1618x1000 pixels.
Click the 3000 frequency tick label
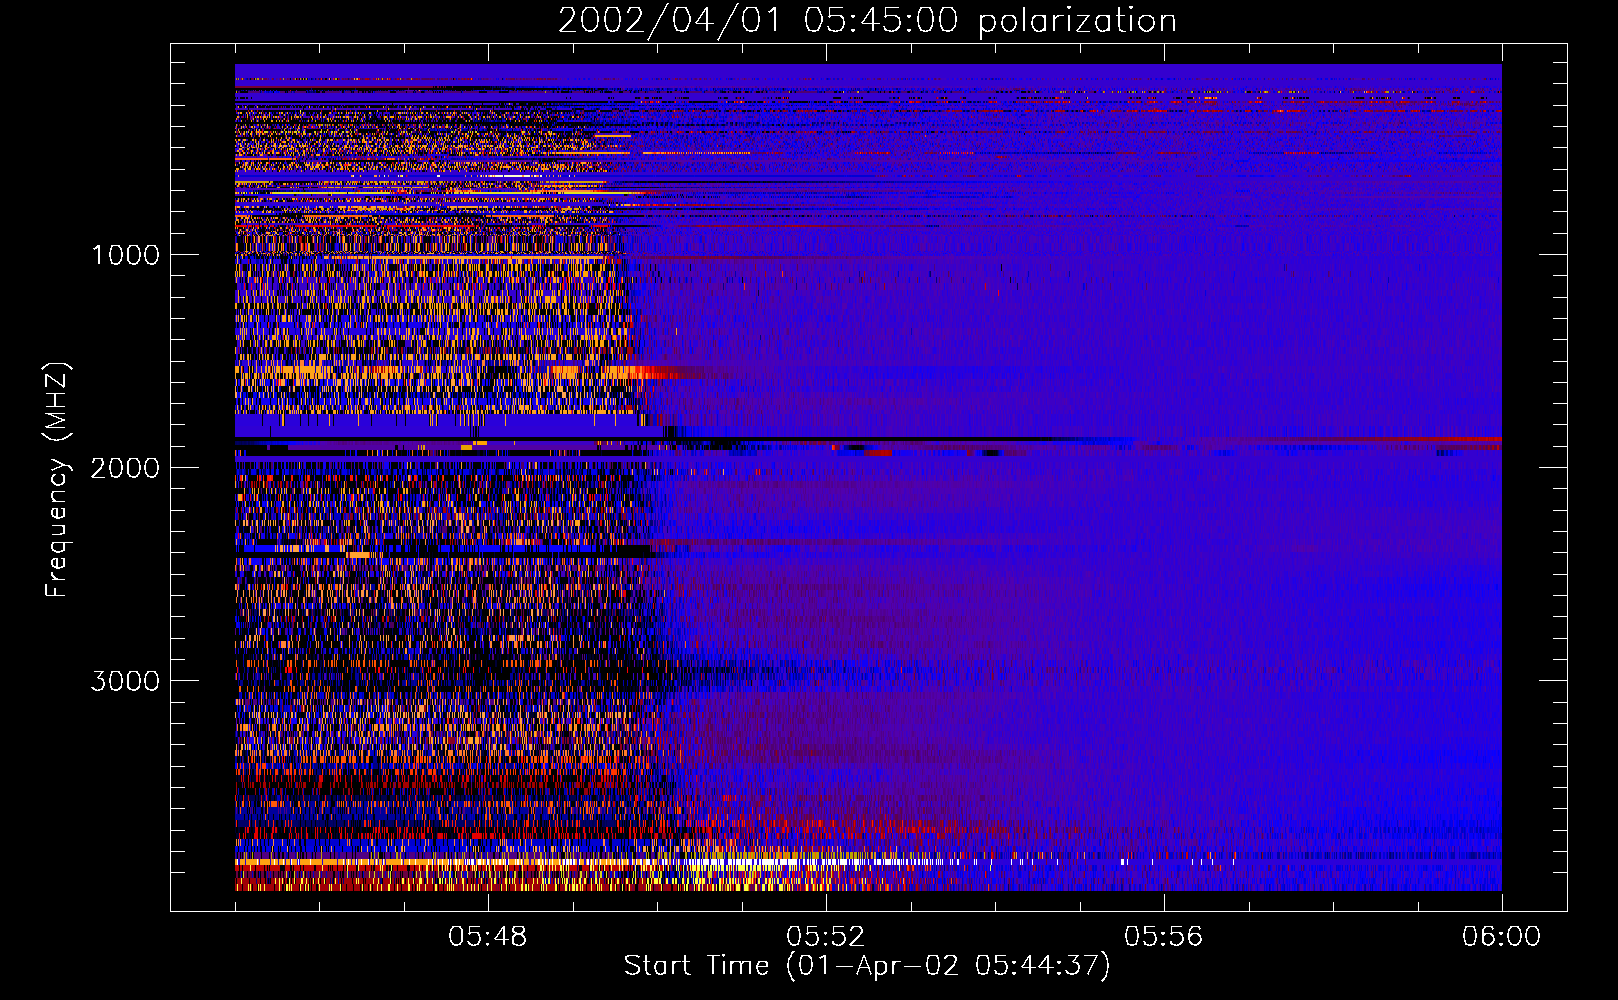click(125, 681)
